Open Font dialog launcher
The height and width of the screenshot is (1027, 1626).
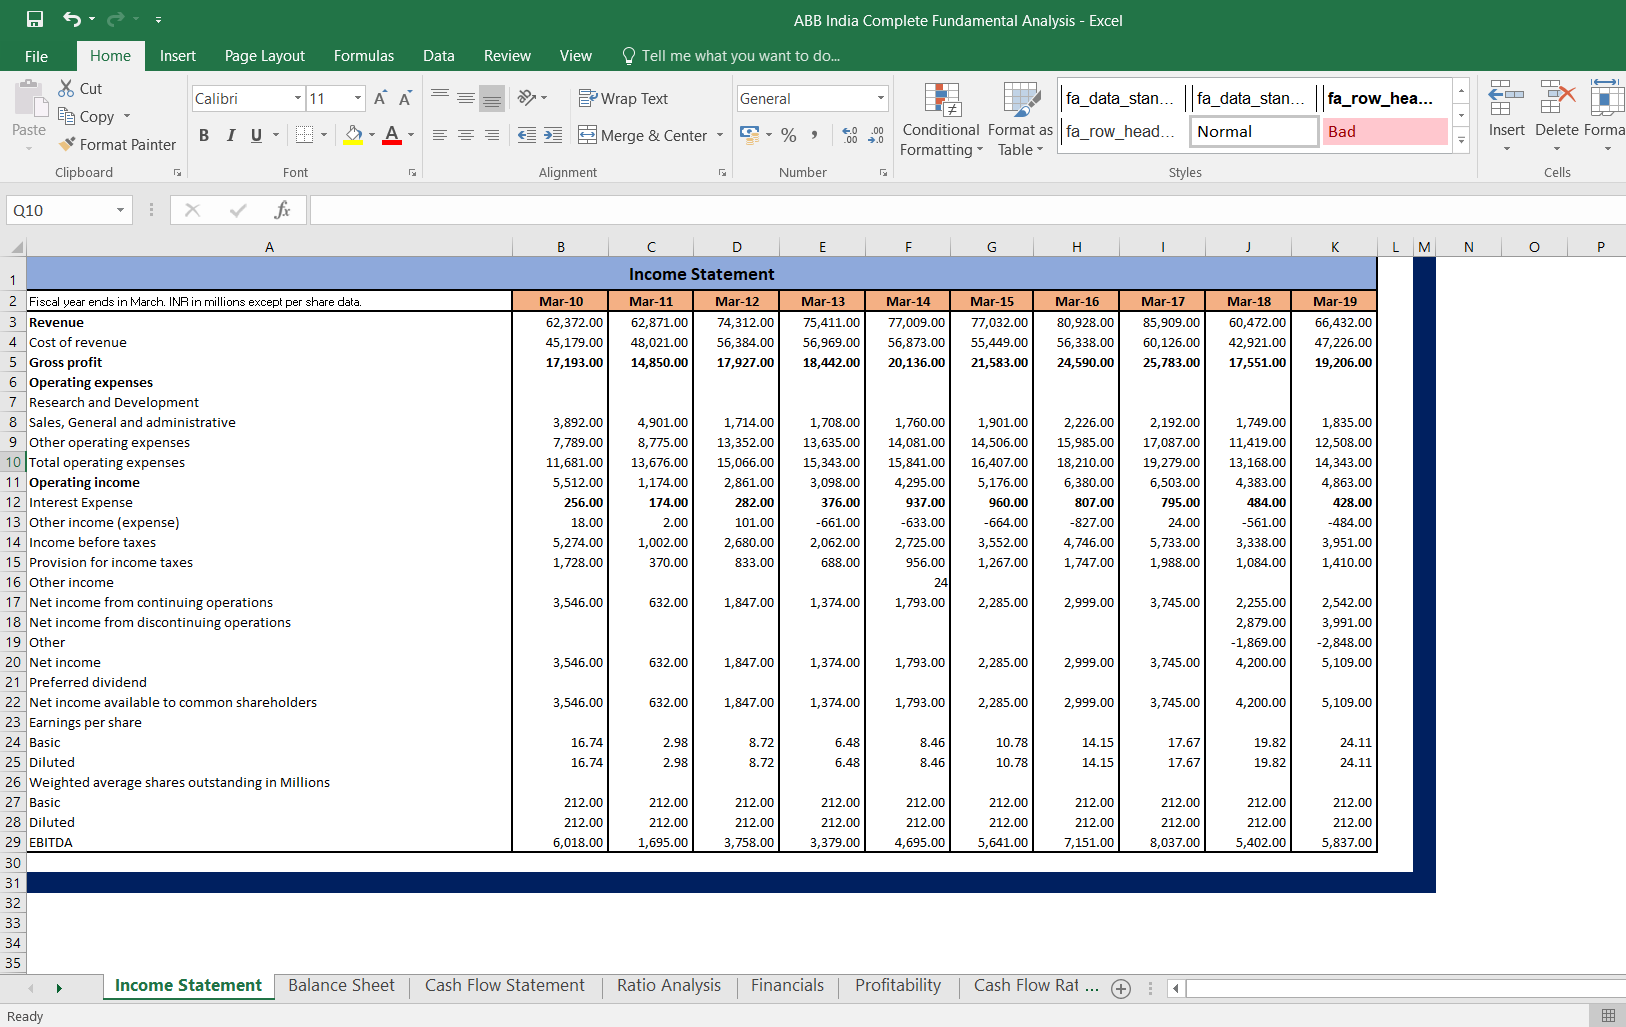(x=412, y=173)
